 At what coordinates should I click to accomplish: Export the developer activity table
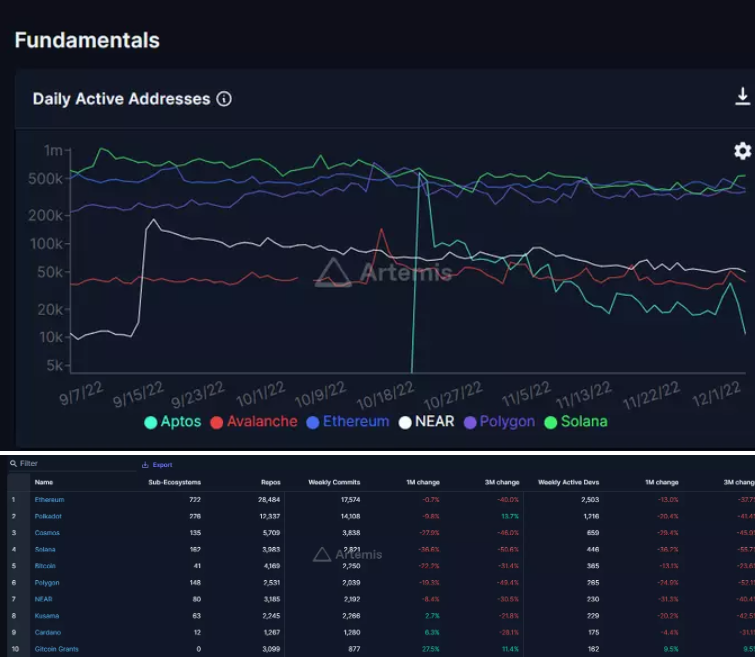tap(157, 465)
